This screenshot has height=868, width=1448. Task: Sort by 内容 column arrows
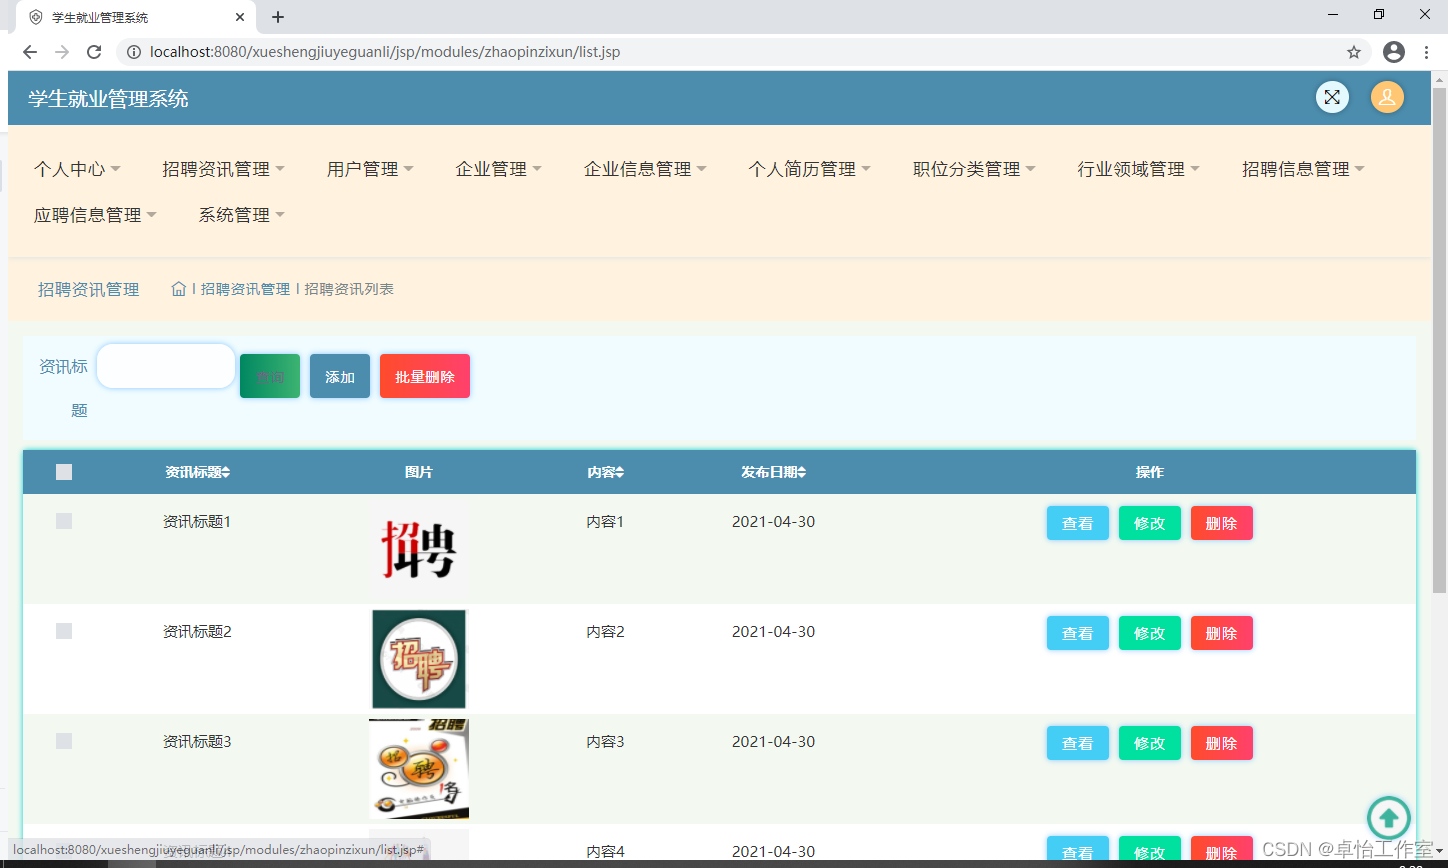[x=620, y=473]
